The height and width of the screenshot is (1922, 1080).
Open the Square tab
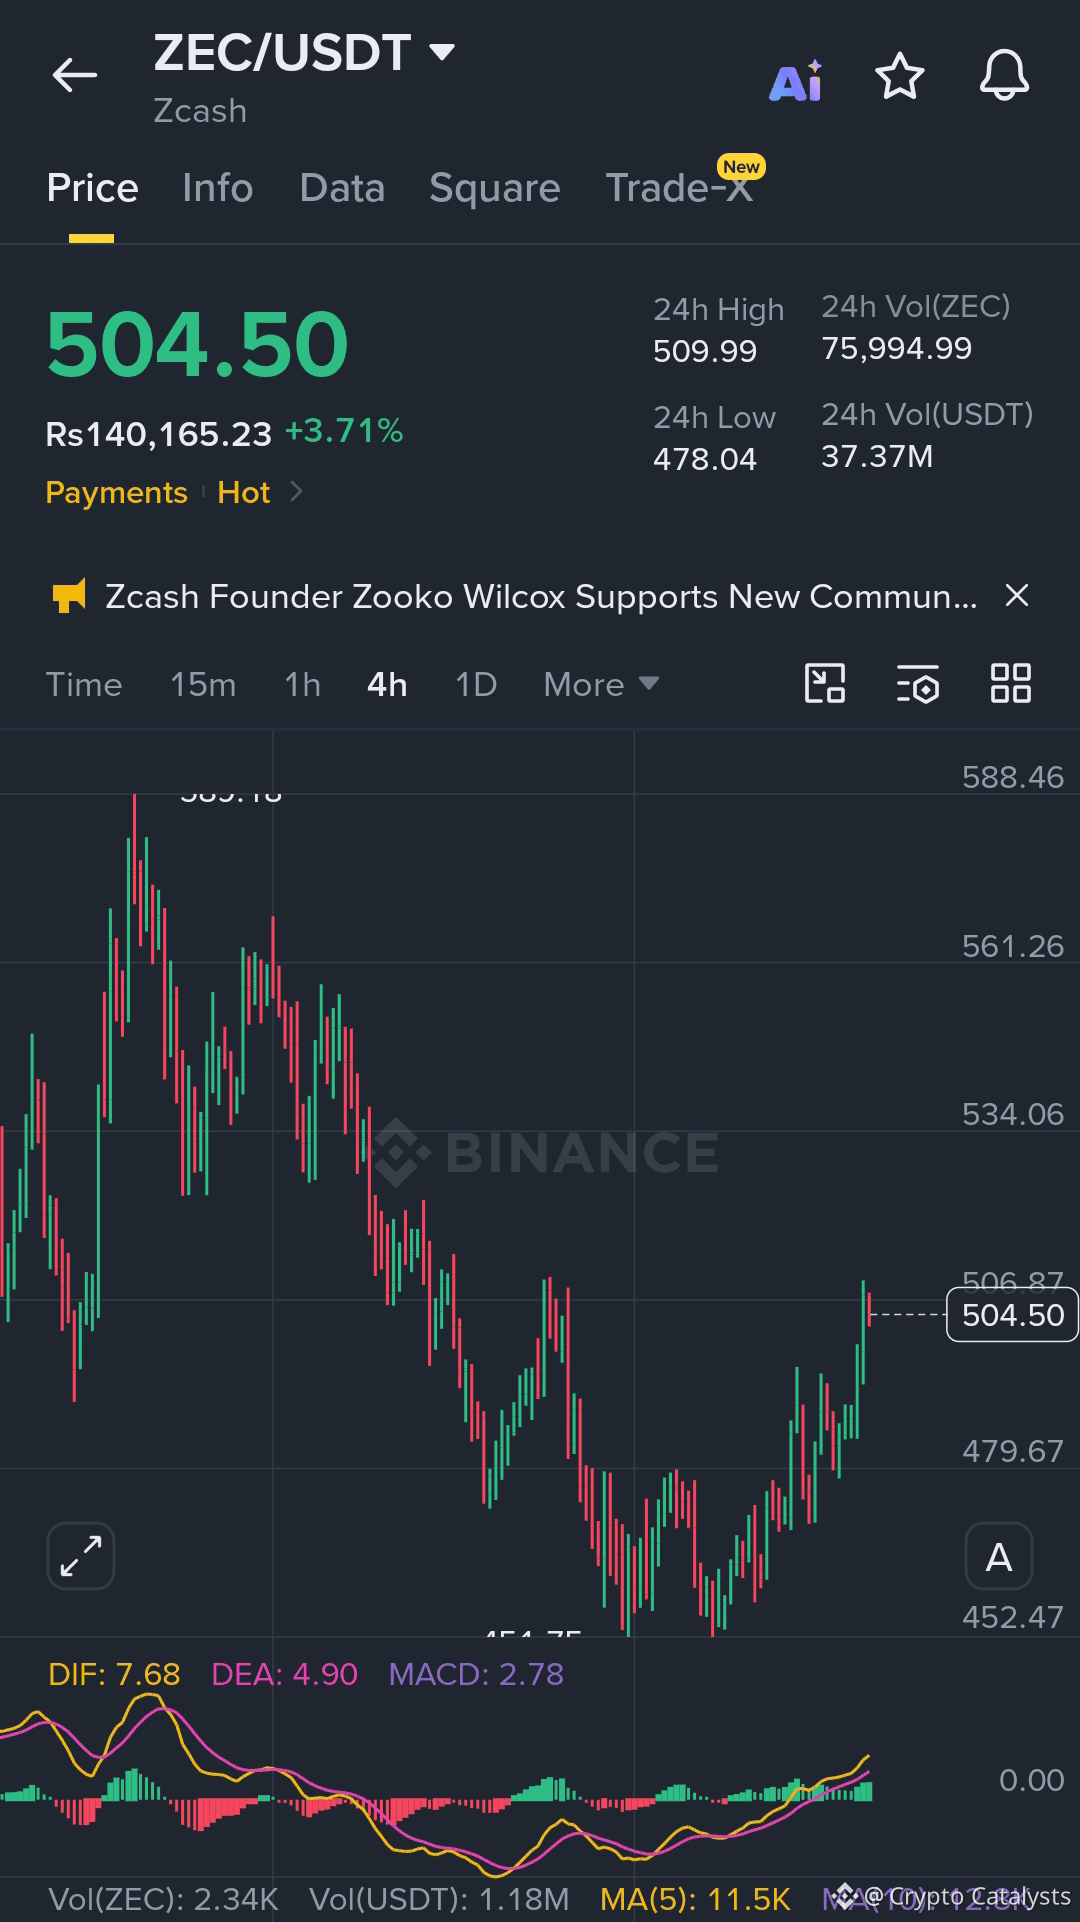(x=495, y=188)
